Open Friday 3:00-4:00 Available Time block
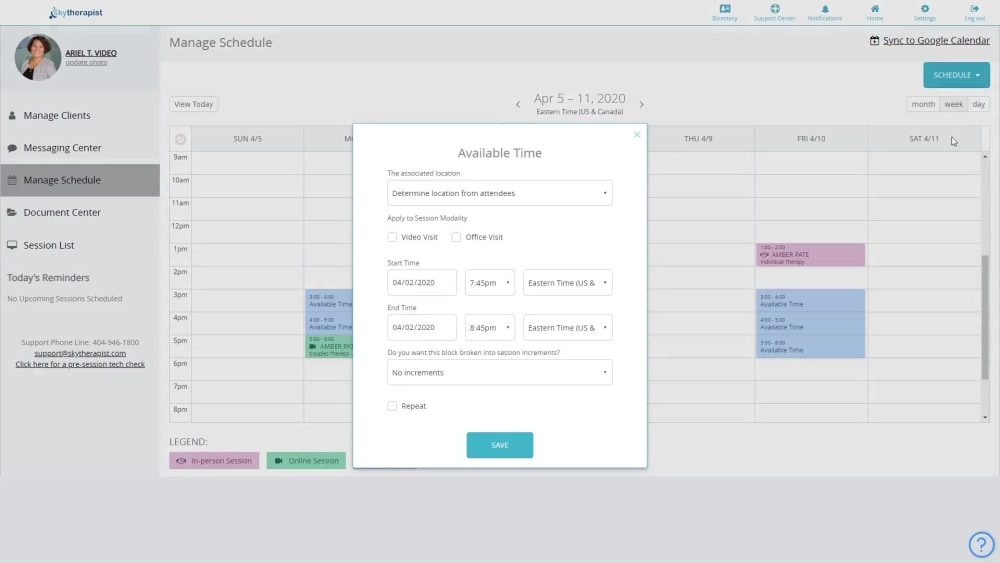Image resolution: width=1000 pixels, height=563 pixels. tap(811, 301)
